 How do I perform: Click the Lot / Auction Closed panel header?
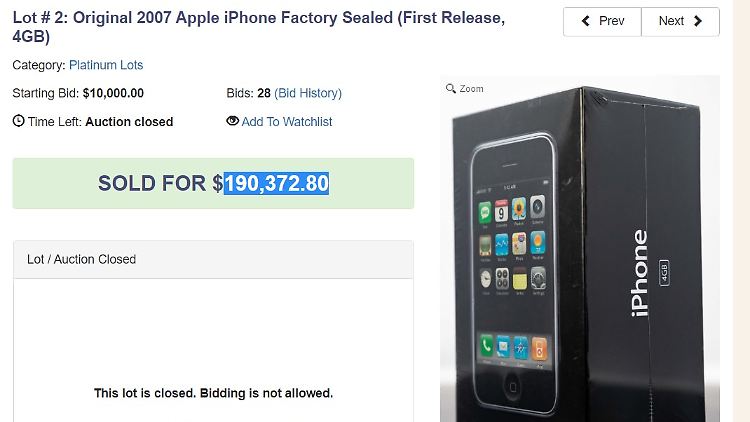point(213,259)
